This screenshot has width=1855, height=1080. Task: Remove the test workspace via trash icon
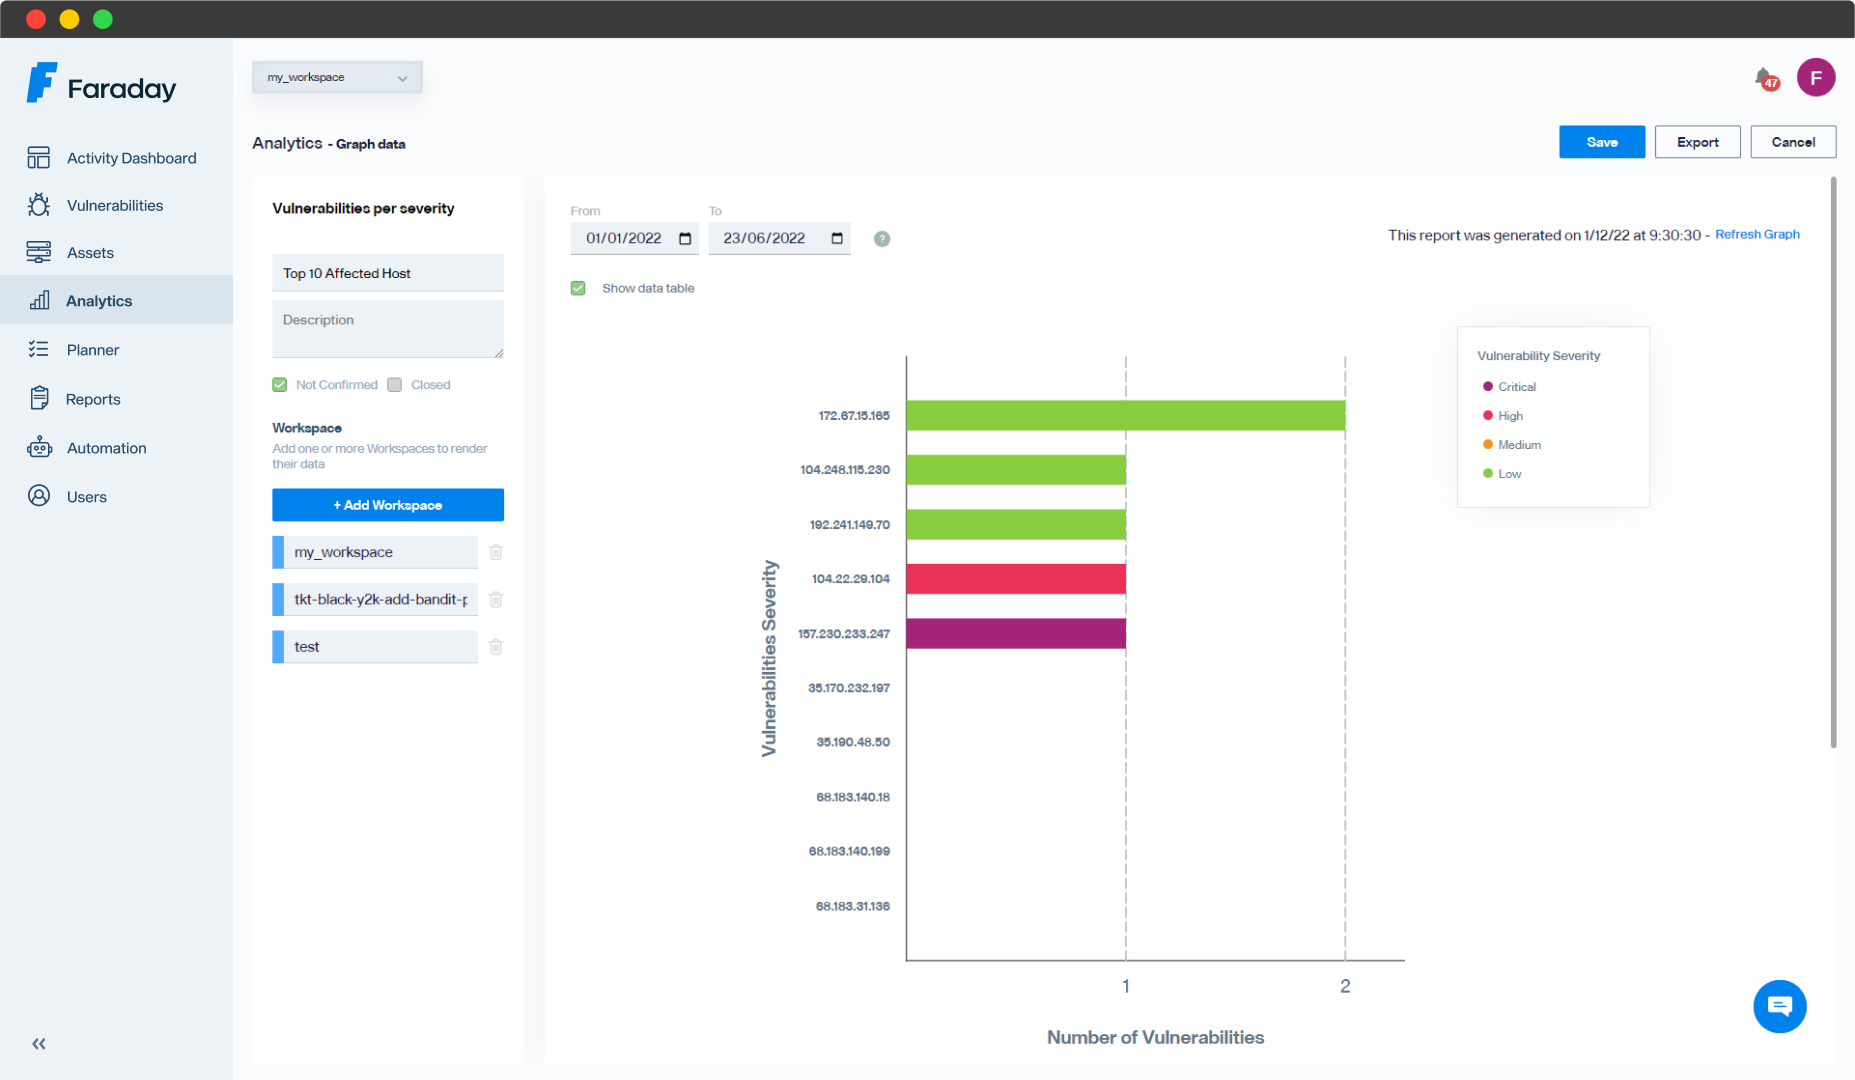tap(496, 647)
